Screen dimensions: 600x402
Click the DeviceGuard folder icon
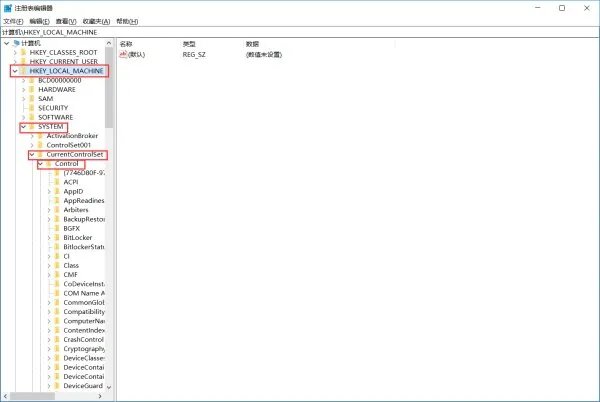[57, 386]
